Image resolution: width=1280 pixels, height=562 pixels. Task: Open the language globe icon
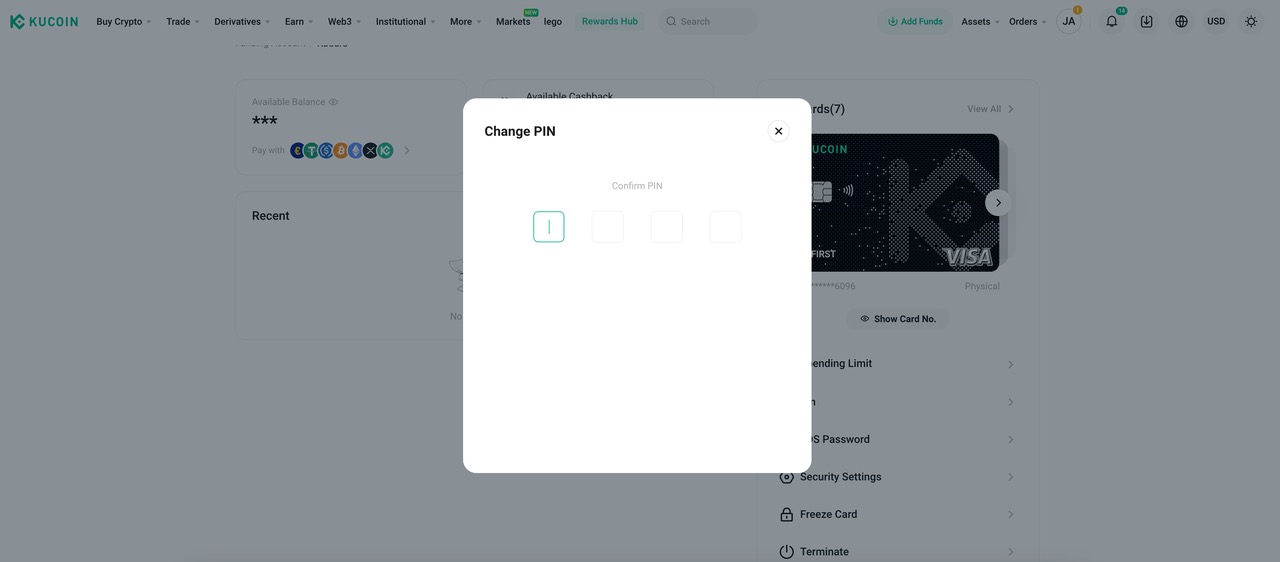(1181, 21)
